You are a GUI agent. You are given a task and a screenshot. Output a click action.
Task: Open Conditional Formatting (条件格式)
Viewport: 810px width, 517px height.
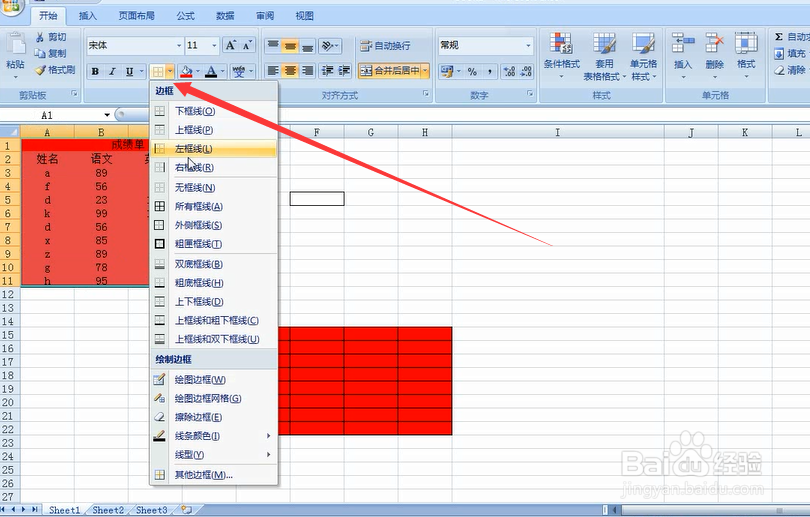coord(562,56)
